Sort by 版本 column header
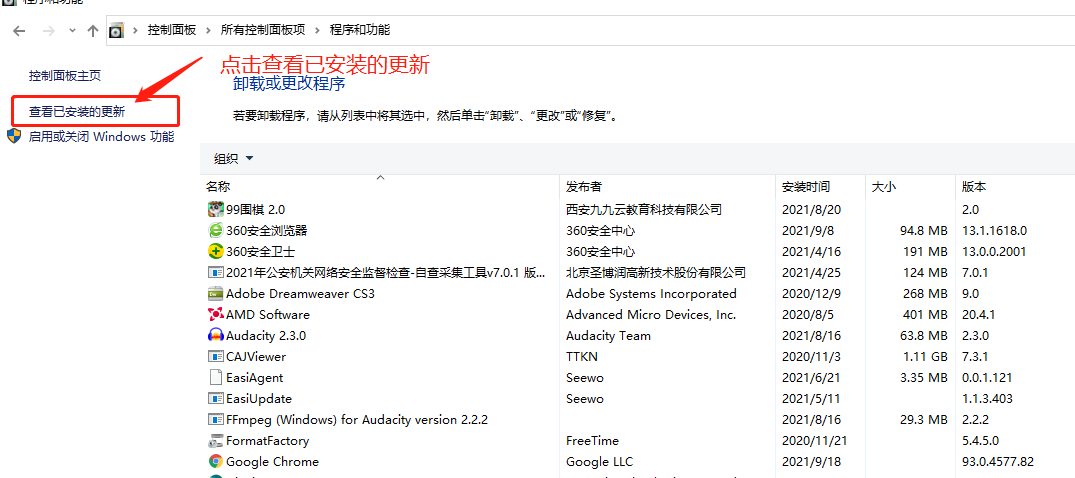Viewport: 1075px width, 478px height. coord(974,187)
